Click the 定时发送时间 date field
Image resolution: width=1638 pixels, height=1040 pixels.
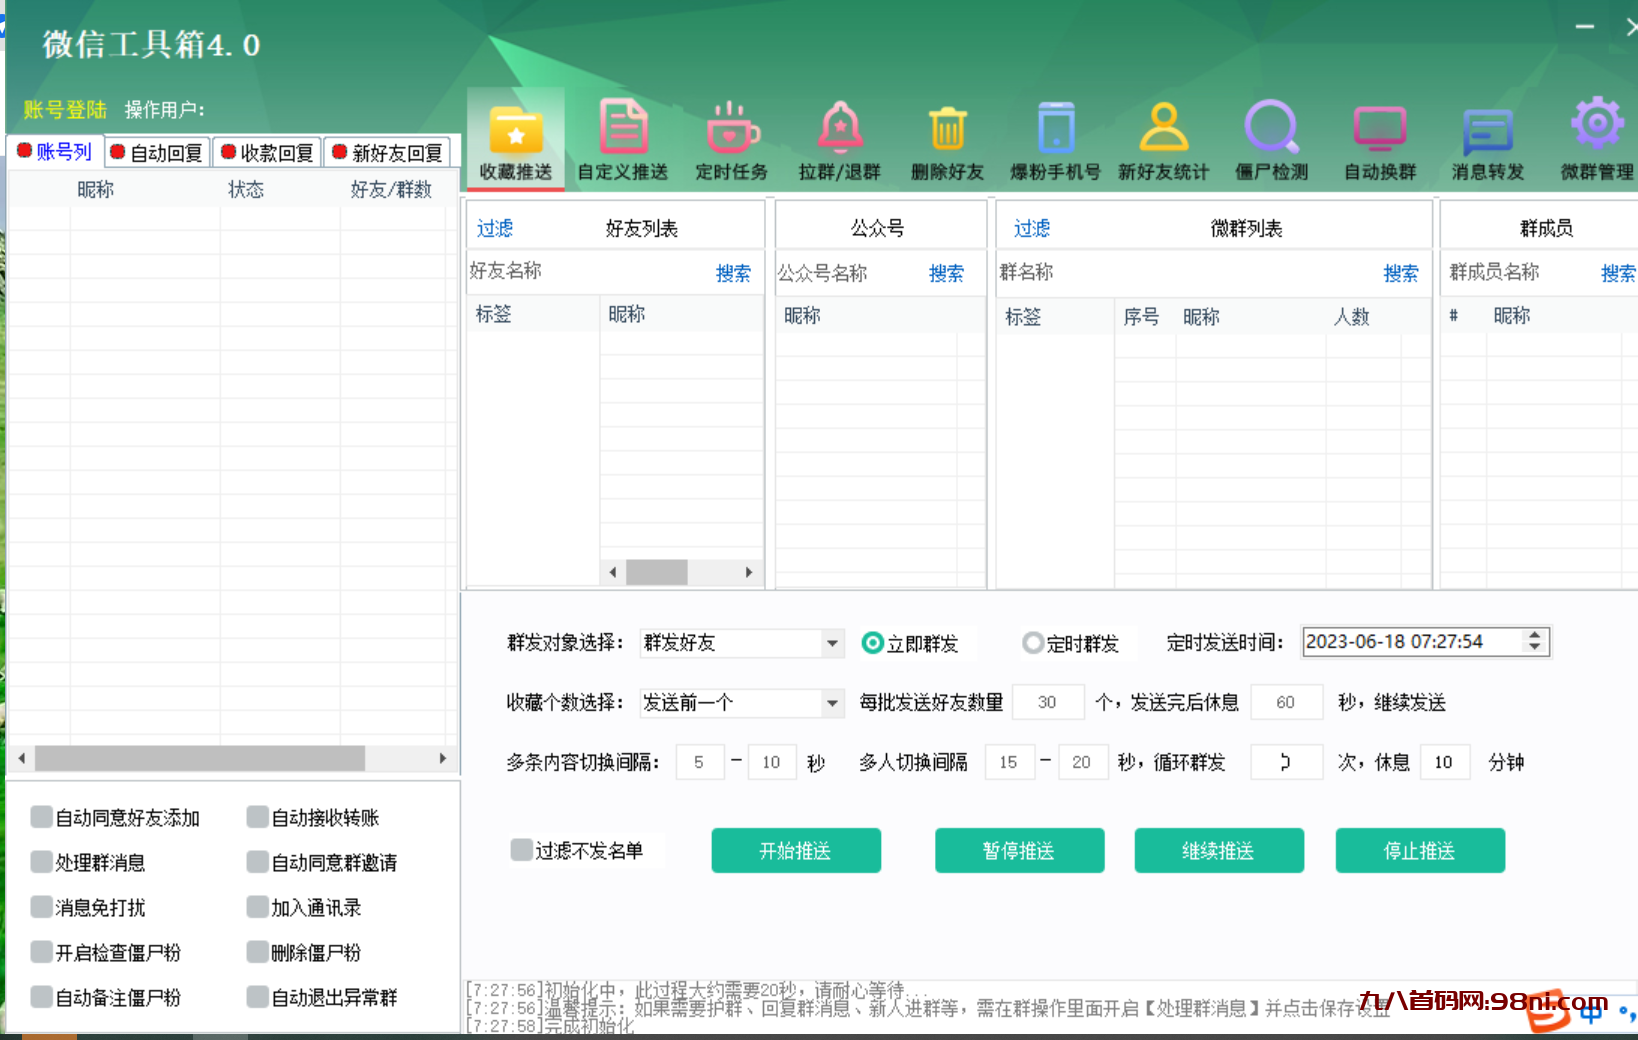point(1413,642)
